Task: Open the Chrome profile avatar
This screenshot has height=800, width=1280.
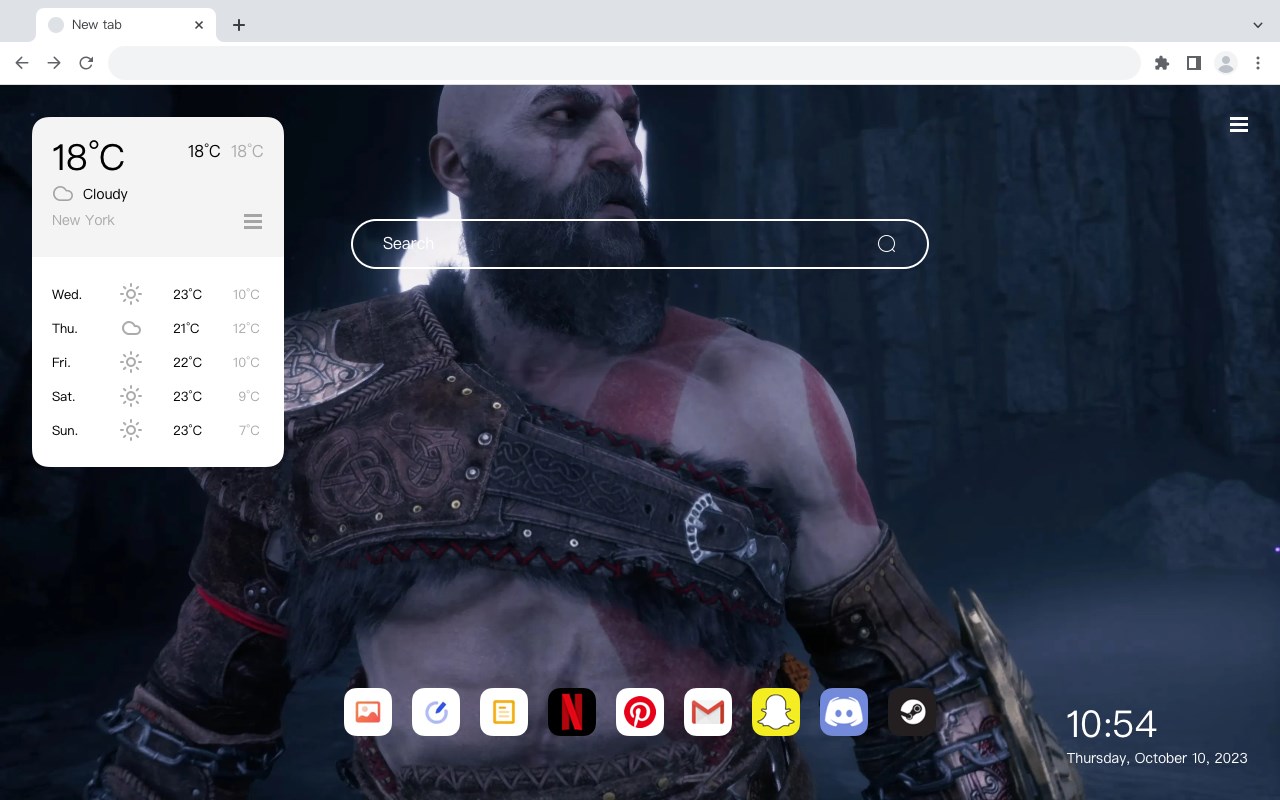Action: tap(1226, 63)
